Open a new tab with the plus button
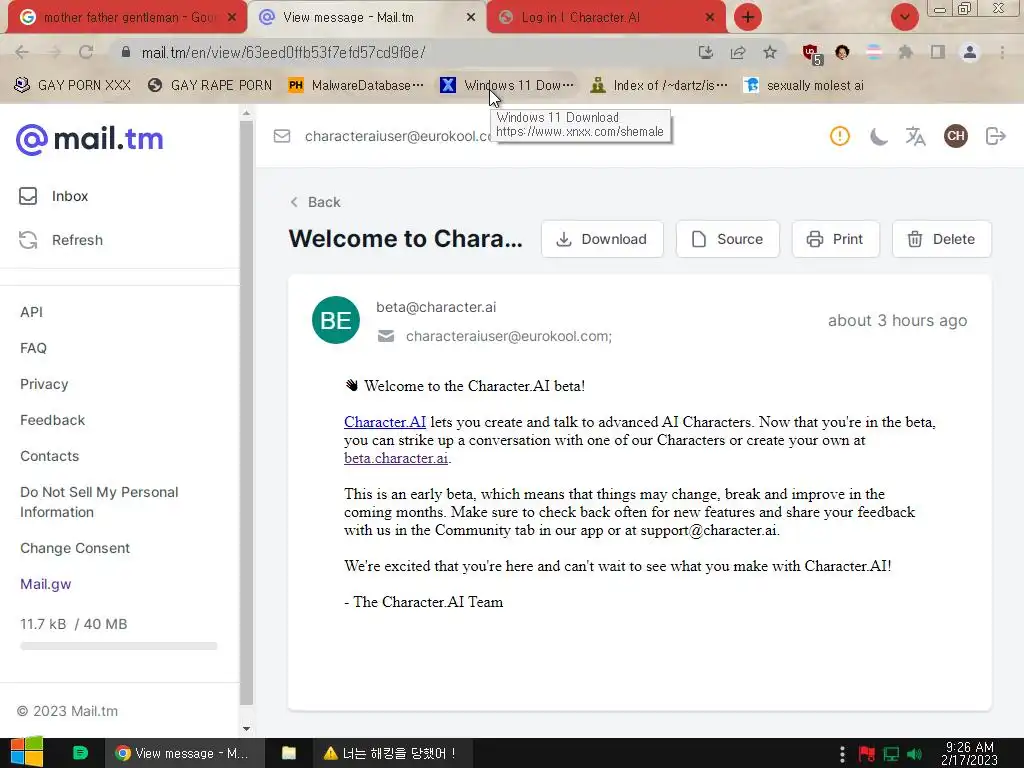 [x=748, y=17]
